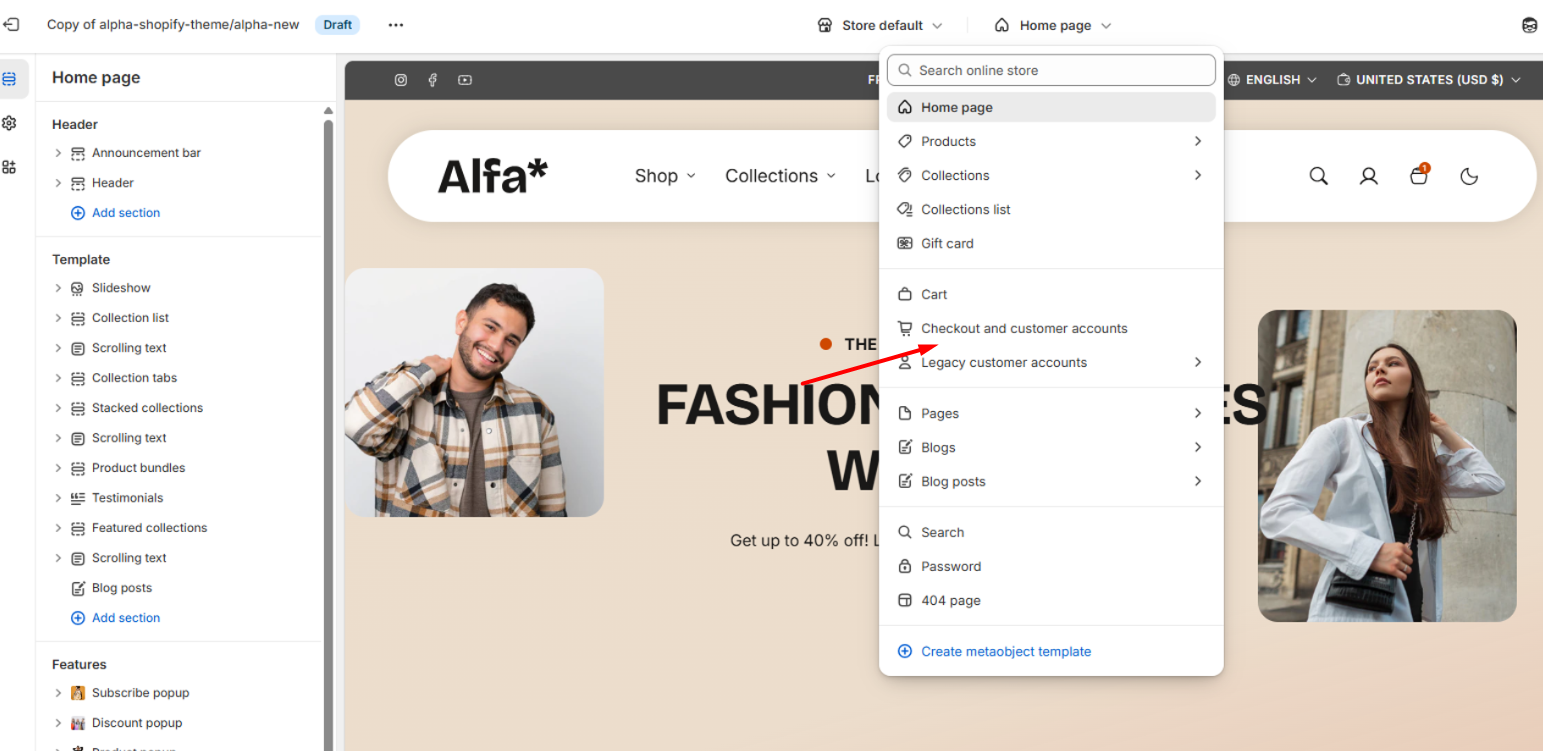
Task: Click the plus icon beside Create metaobject template
Action: (x=905, y=651)
